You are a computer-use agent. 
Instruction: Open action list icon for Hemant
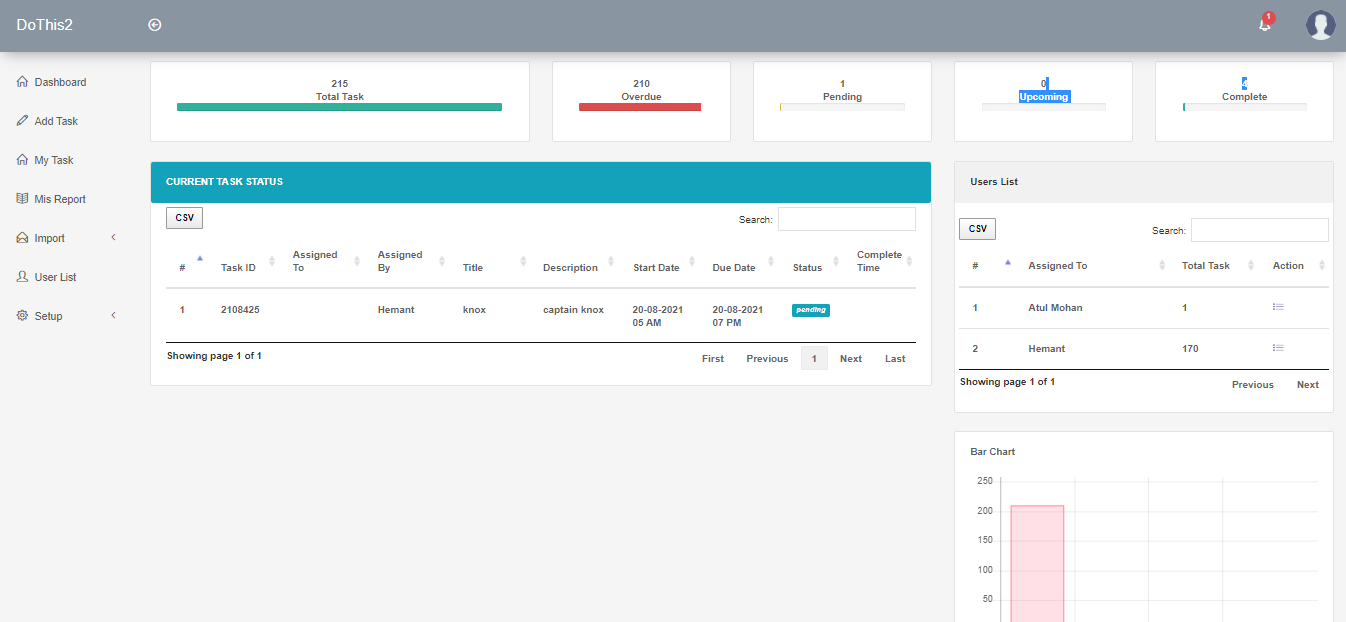(1278, 348)
